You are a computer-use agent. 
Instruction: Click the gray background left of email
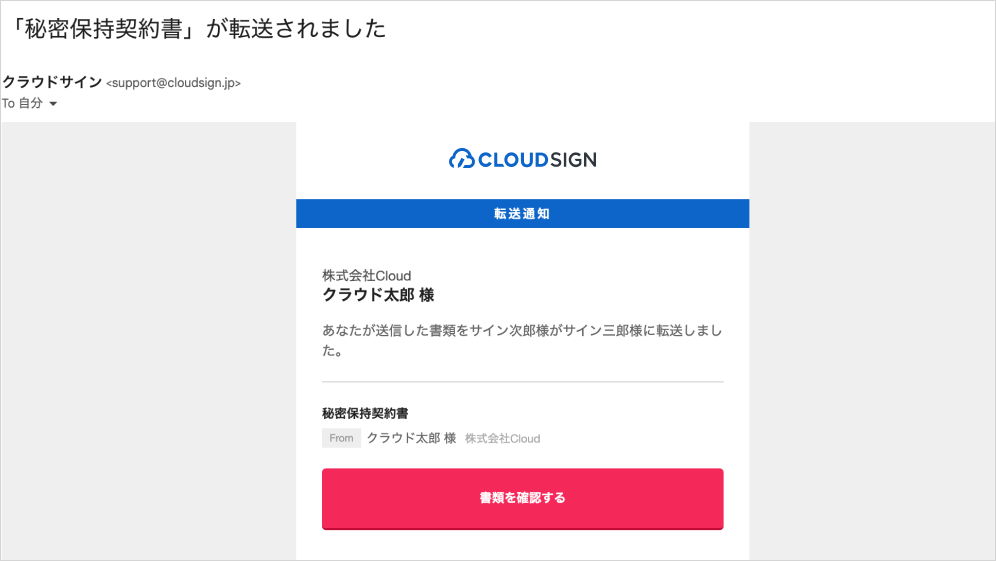tap(149, 341)
